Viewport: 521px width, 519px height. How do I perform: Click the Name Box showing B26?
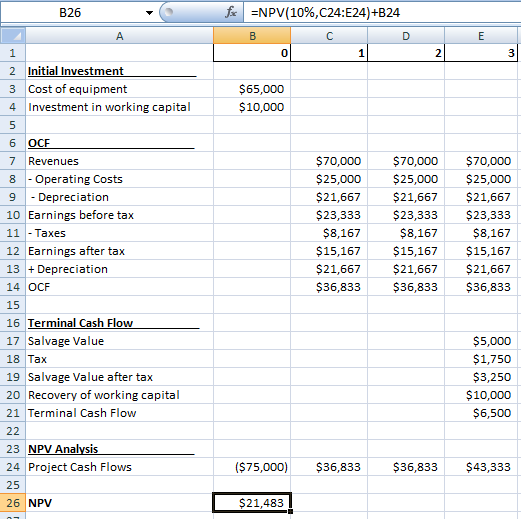pyautogui.click(x=70, y=13)
